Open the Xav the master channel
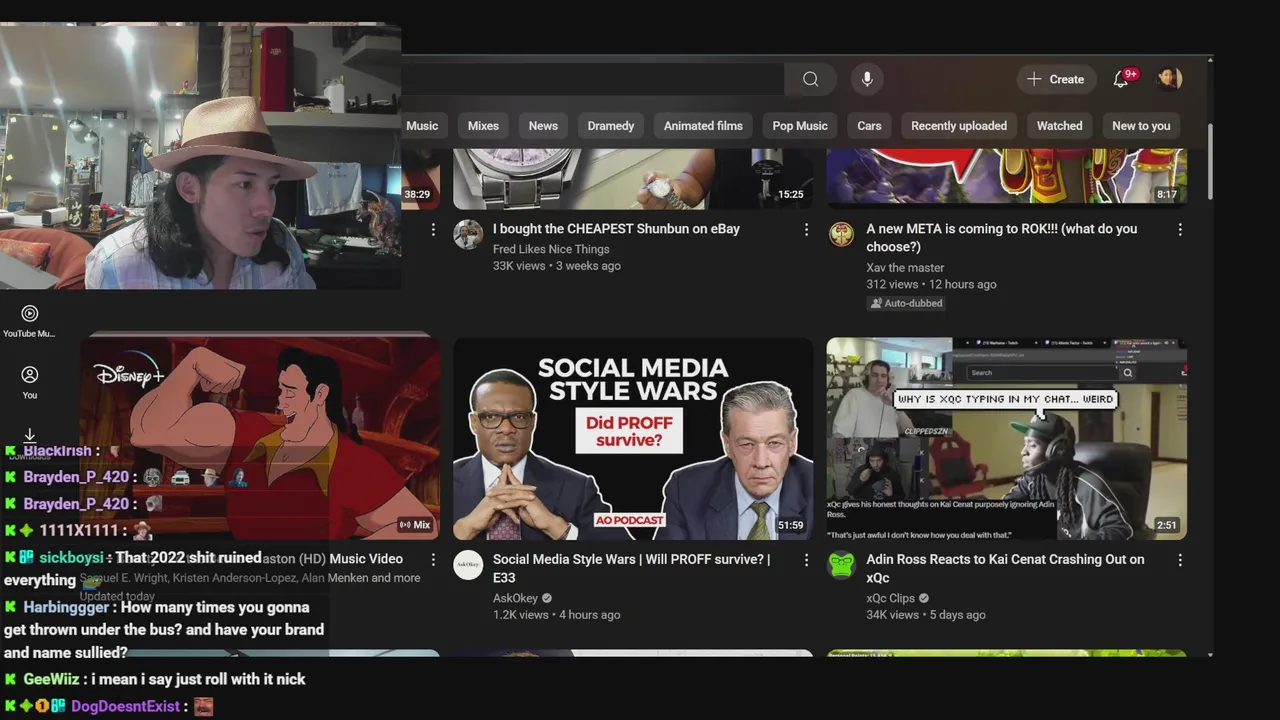1280x720 pixels. (x=905, y=268)
